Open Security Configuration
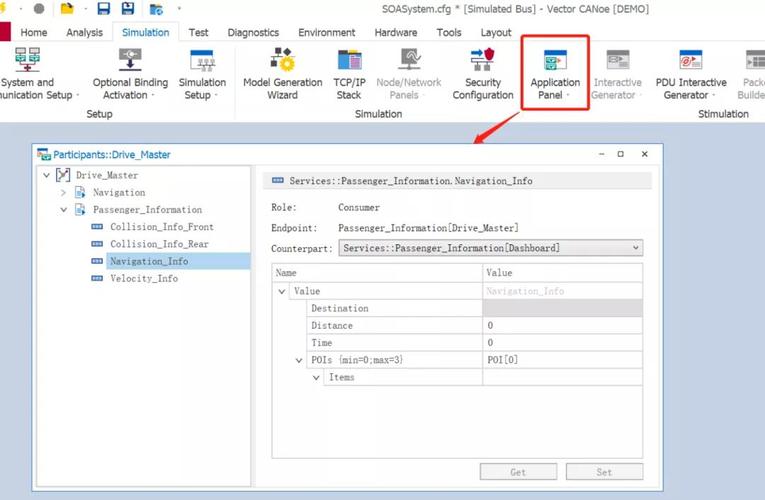 tap(483, 74)
